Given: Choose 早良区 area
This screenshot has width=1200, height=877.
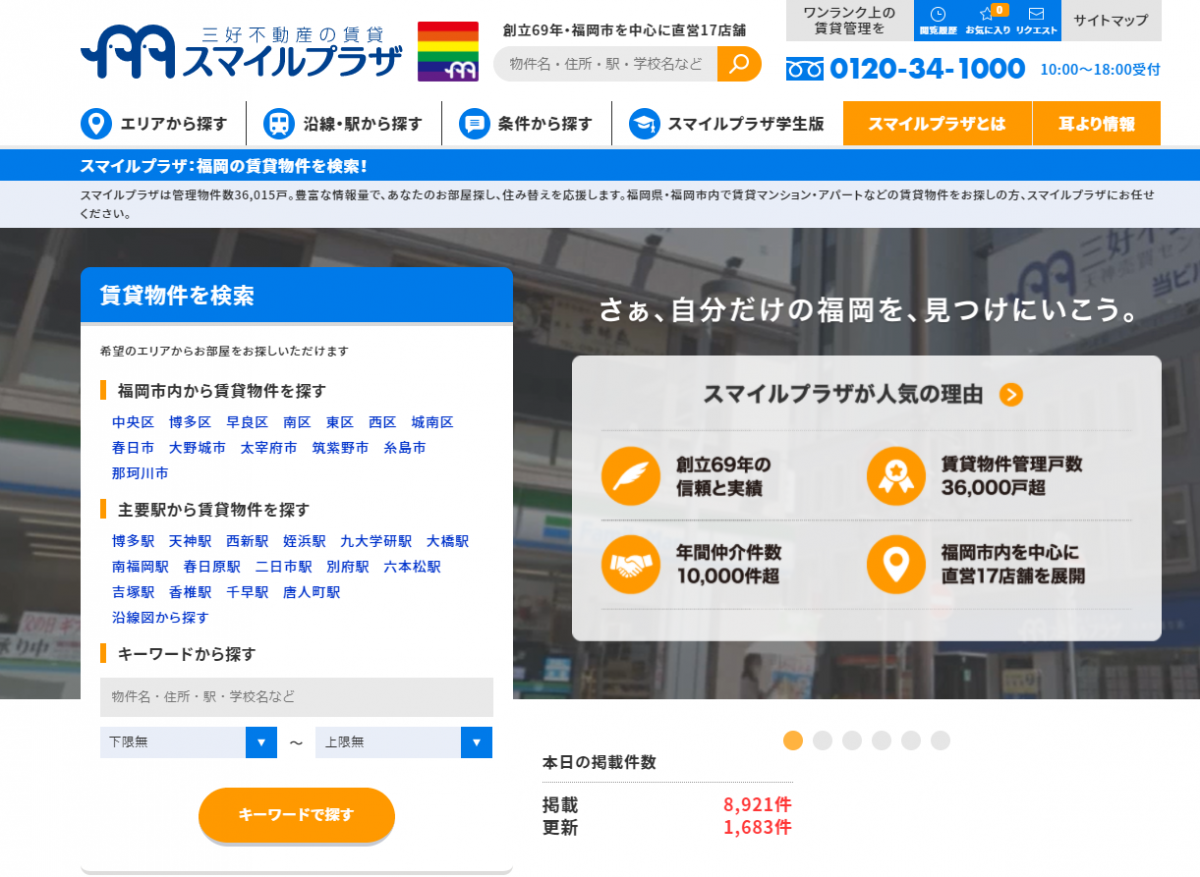Looking at the screenshot, I should pos(247,422).
